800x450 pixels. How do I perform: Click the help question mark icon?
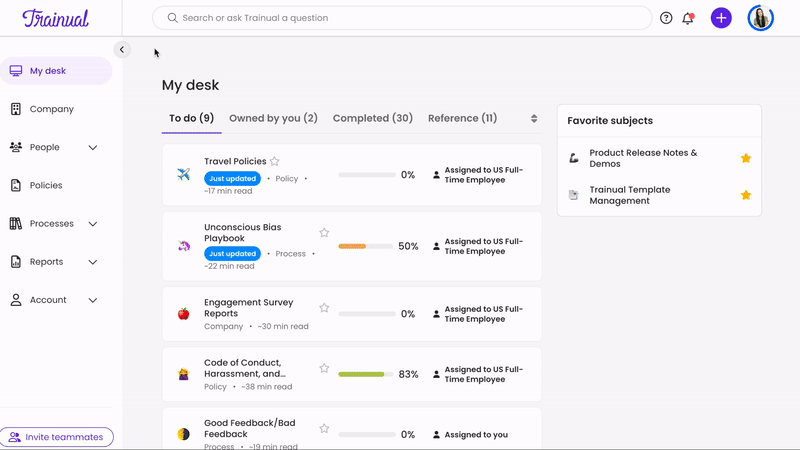click(666, 18)
